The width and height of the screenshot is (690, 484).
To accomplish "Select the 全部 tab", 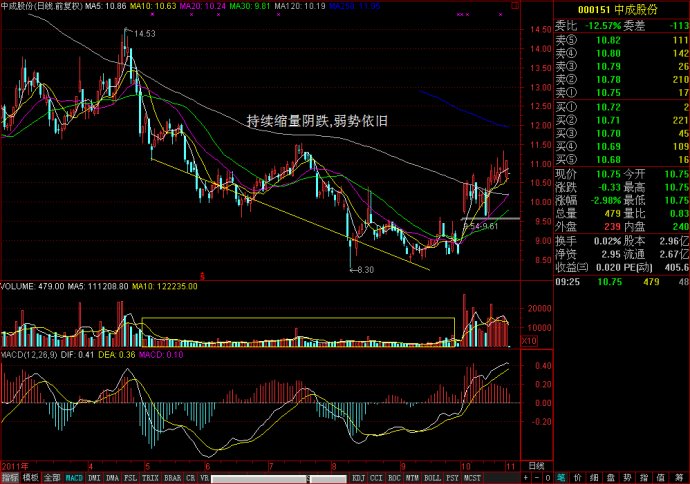I will point(51,478).
